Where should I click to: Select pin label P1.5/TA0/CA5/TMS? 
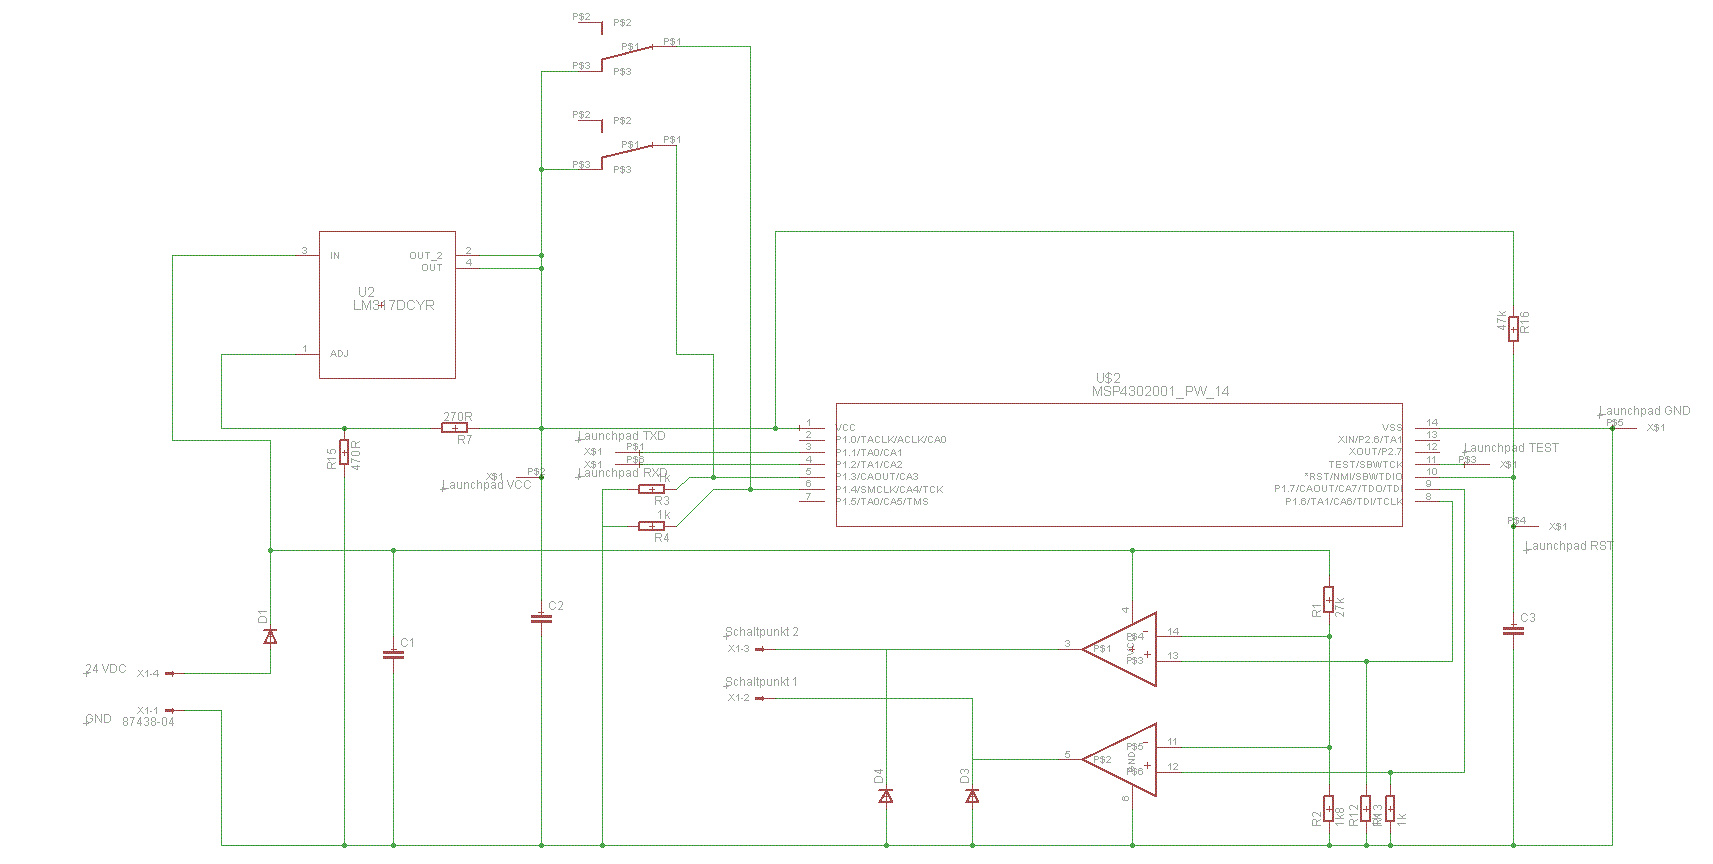(882, 502)
